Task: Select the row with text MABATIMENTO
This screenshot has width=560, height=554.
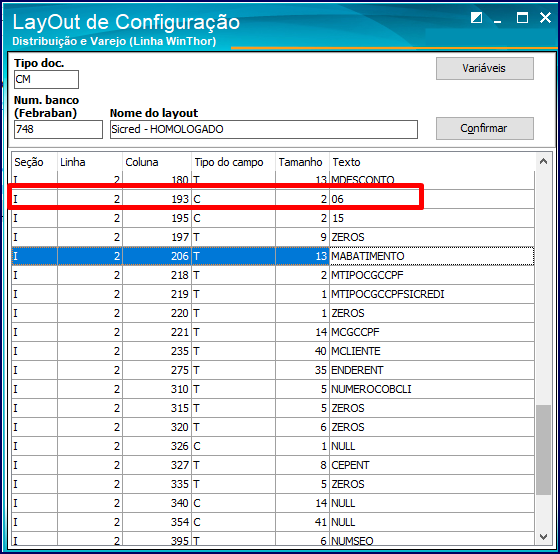Action: [273, 256]
